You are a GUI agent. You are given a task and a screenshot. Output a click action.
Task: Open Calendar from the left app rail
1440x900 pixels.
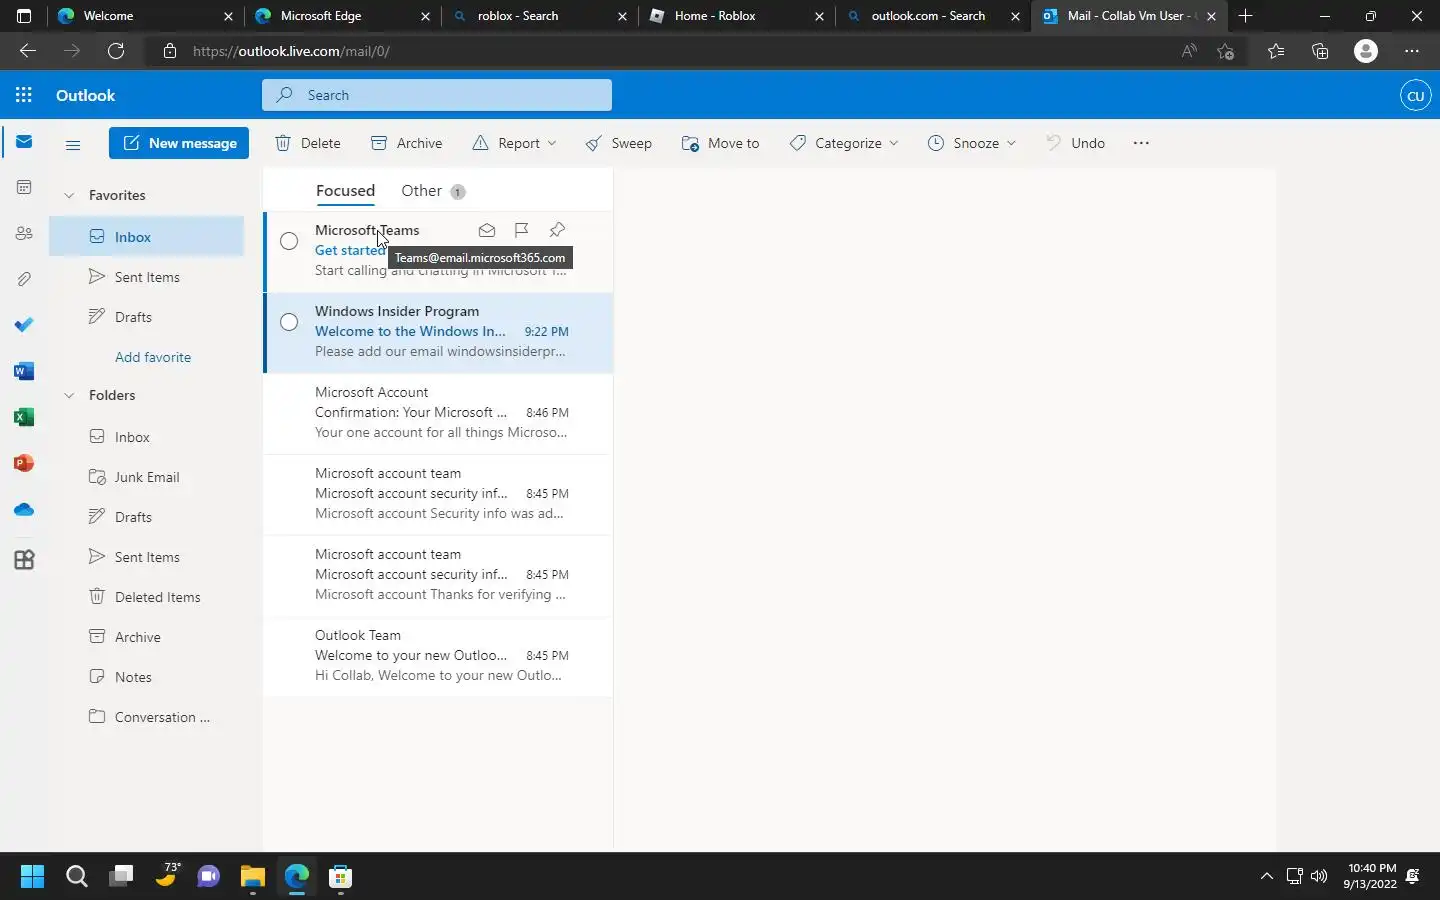(x=24, y=188)
